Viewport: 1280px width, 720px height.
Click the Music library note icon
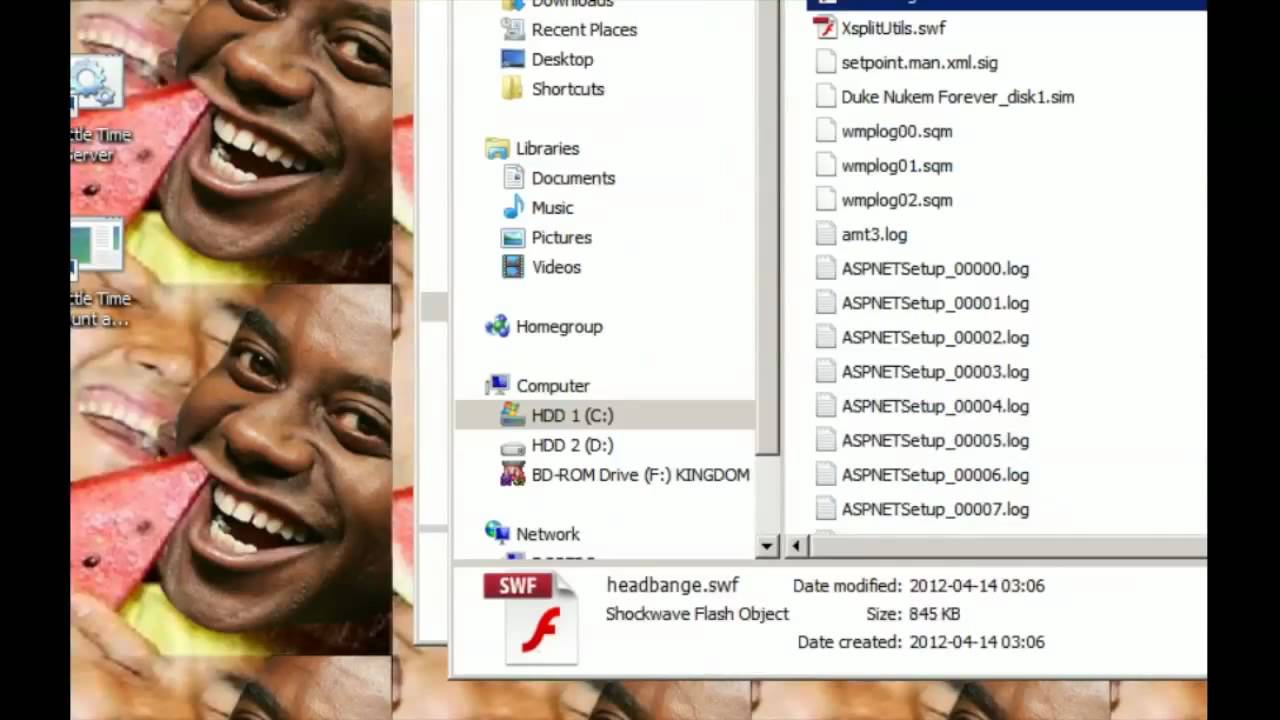tap(513, 208)
